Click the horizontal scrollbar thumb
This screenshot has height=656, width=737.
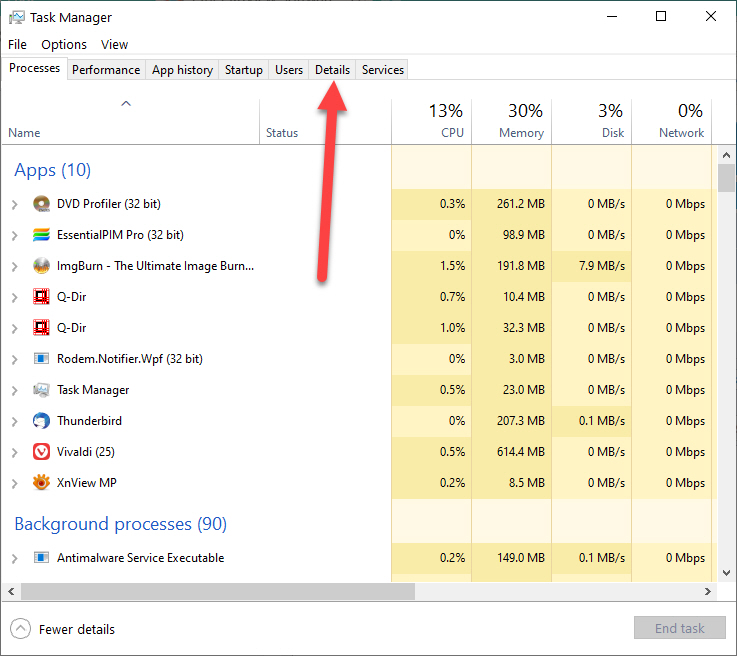click(217, 592)
